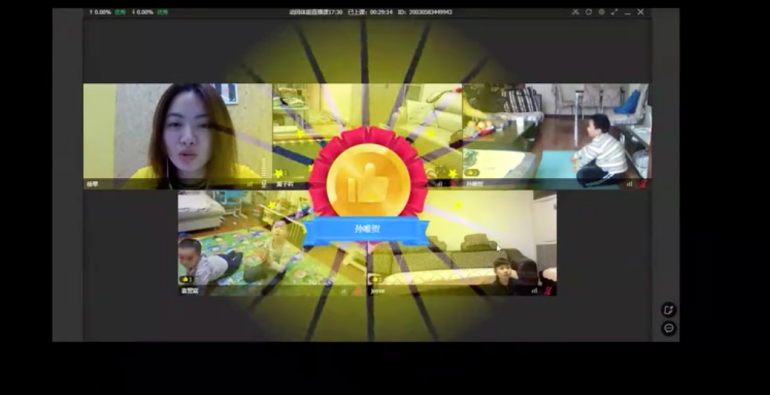Click thumbs-up count badge on bottom-left student video
The height and width of the screenshot is (395, 770).
coord(187,280)
